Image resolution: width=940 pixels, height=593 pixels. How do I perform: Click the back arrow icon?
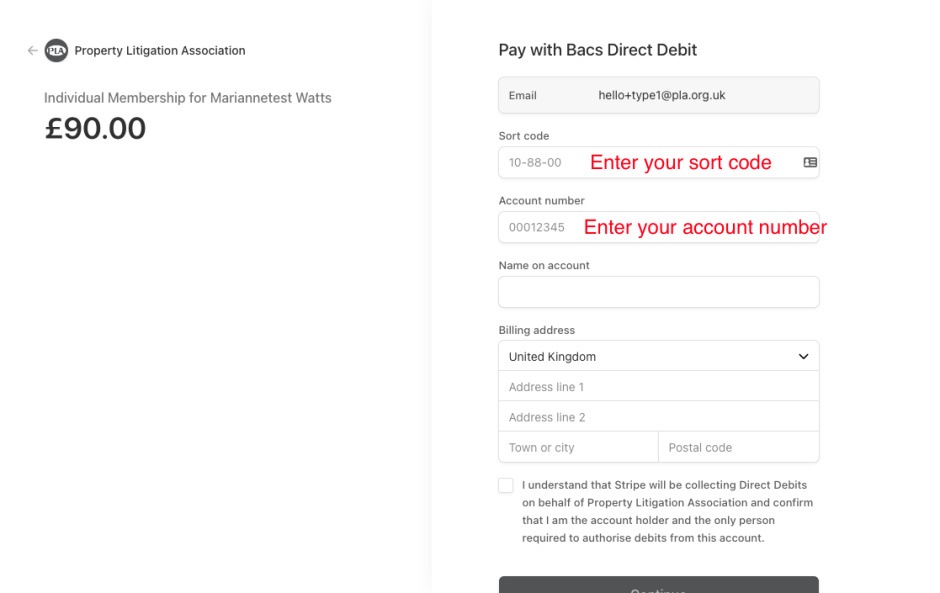point(32,50)
